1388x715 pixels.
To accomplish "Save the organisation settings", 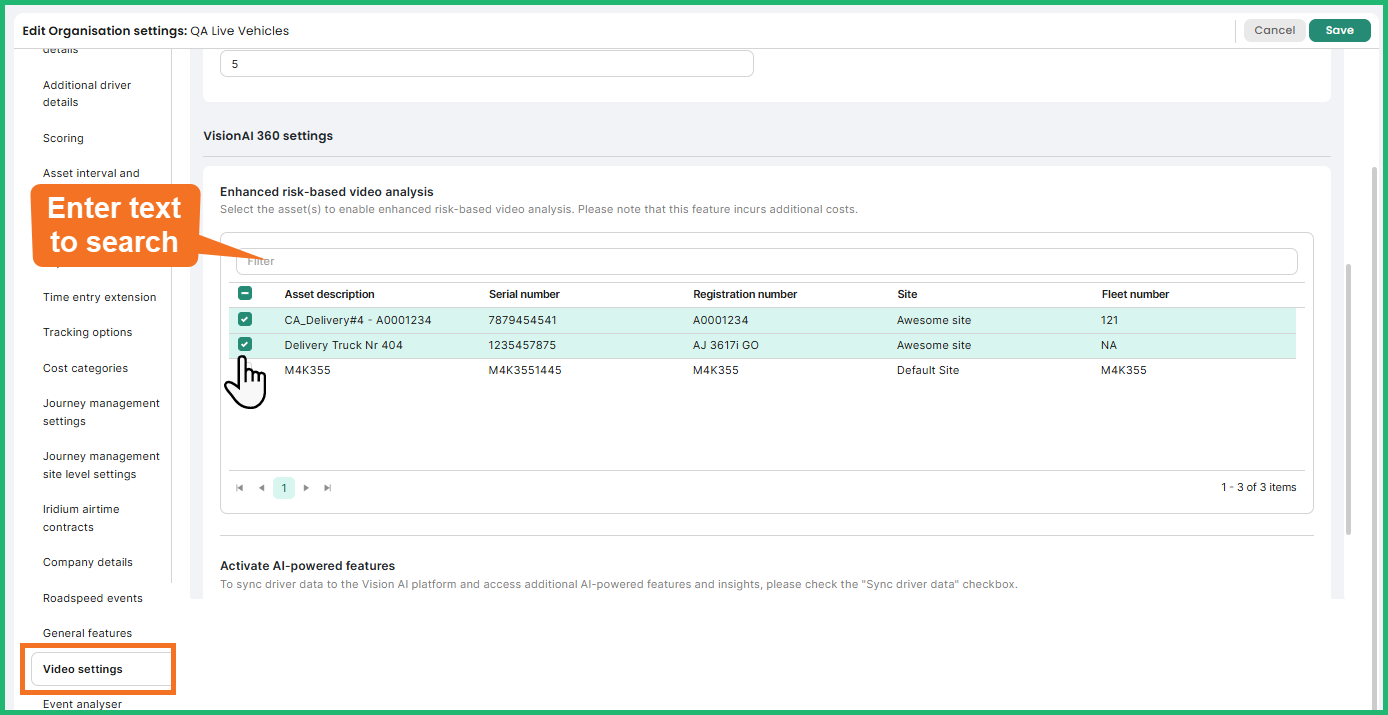I will click(x=1339, y=30).
